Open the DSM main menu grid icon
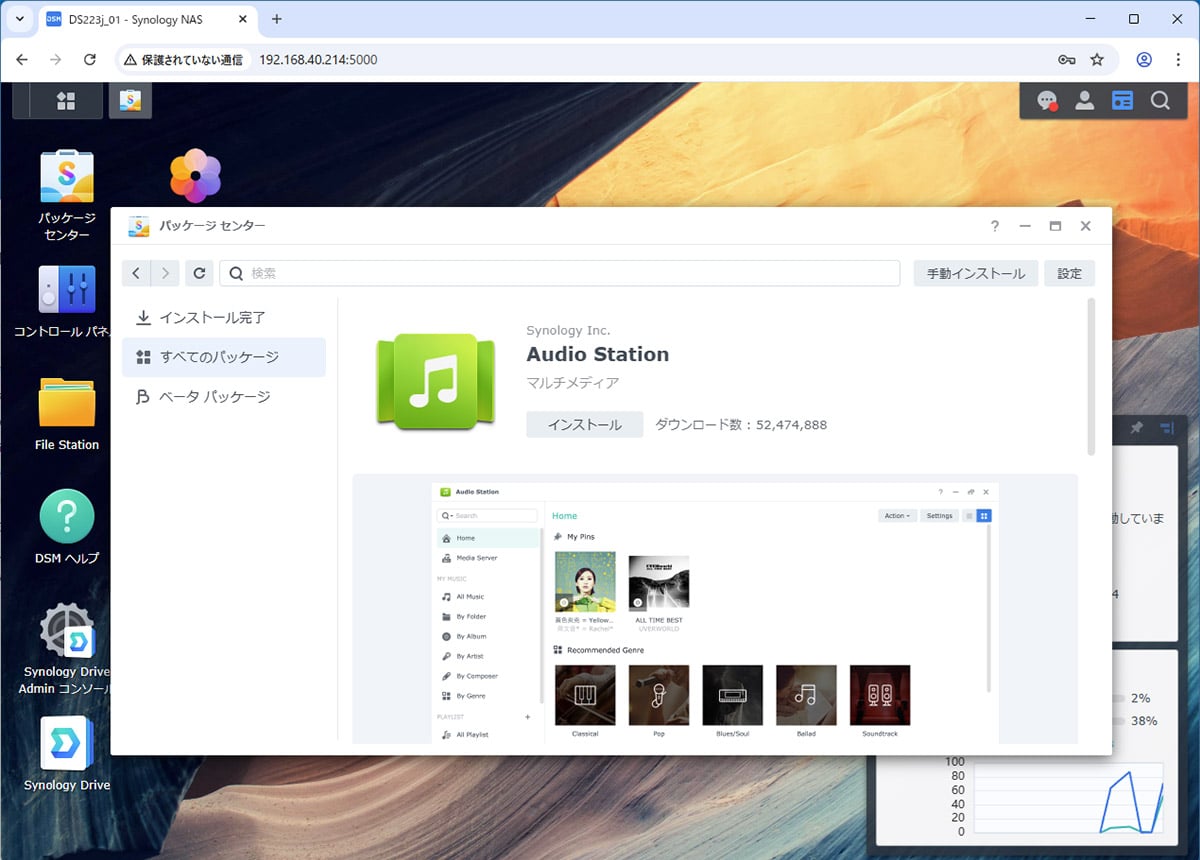This screenshot has height=860, width=1200. (x=66, y=100)
